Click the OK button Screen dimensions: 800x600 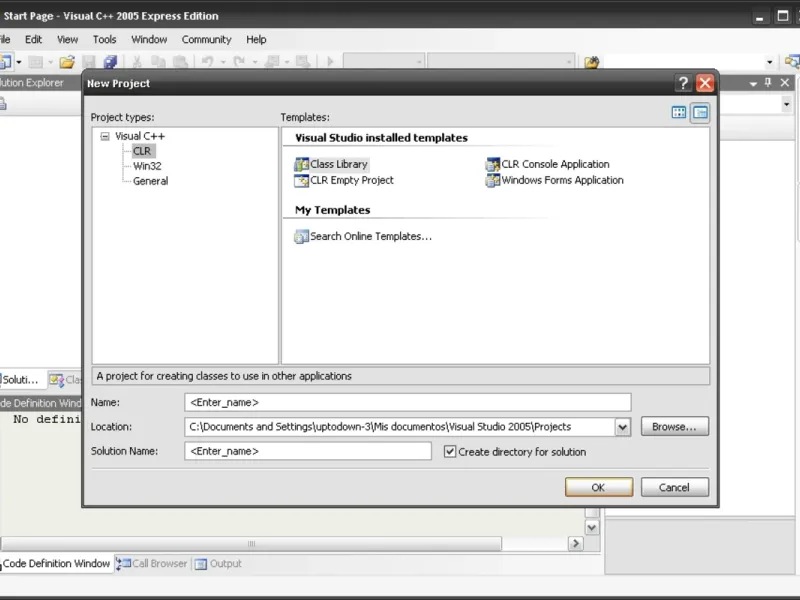[x=598, y=487]
